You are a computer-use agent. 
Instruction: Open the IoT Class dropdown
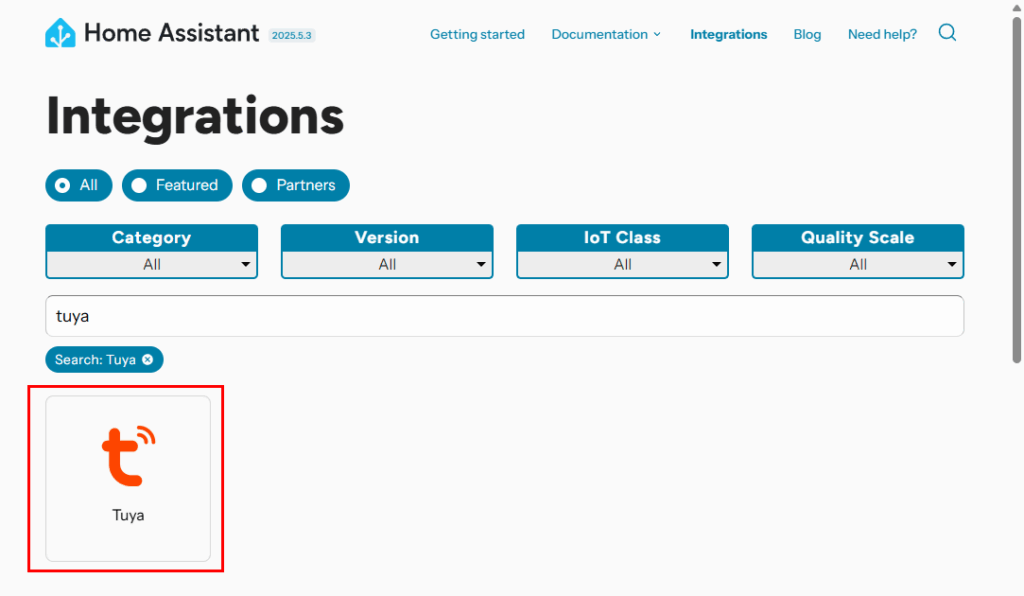(622, 264)
